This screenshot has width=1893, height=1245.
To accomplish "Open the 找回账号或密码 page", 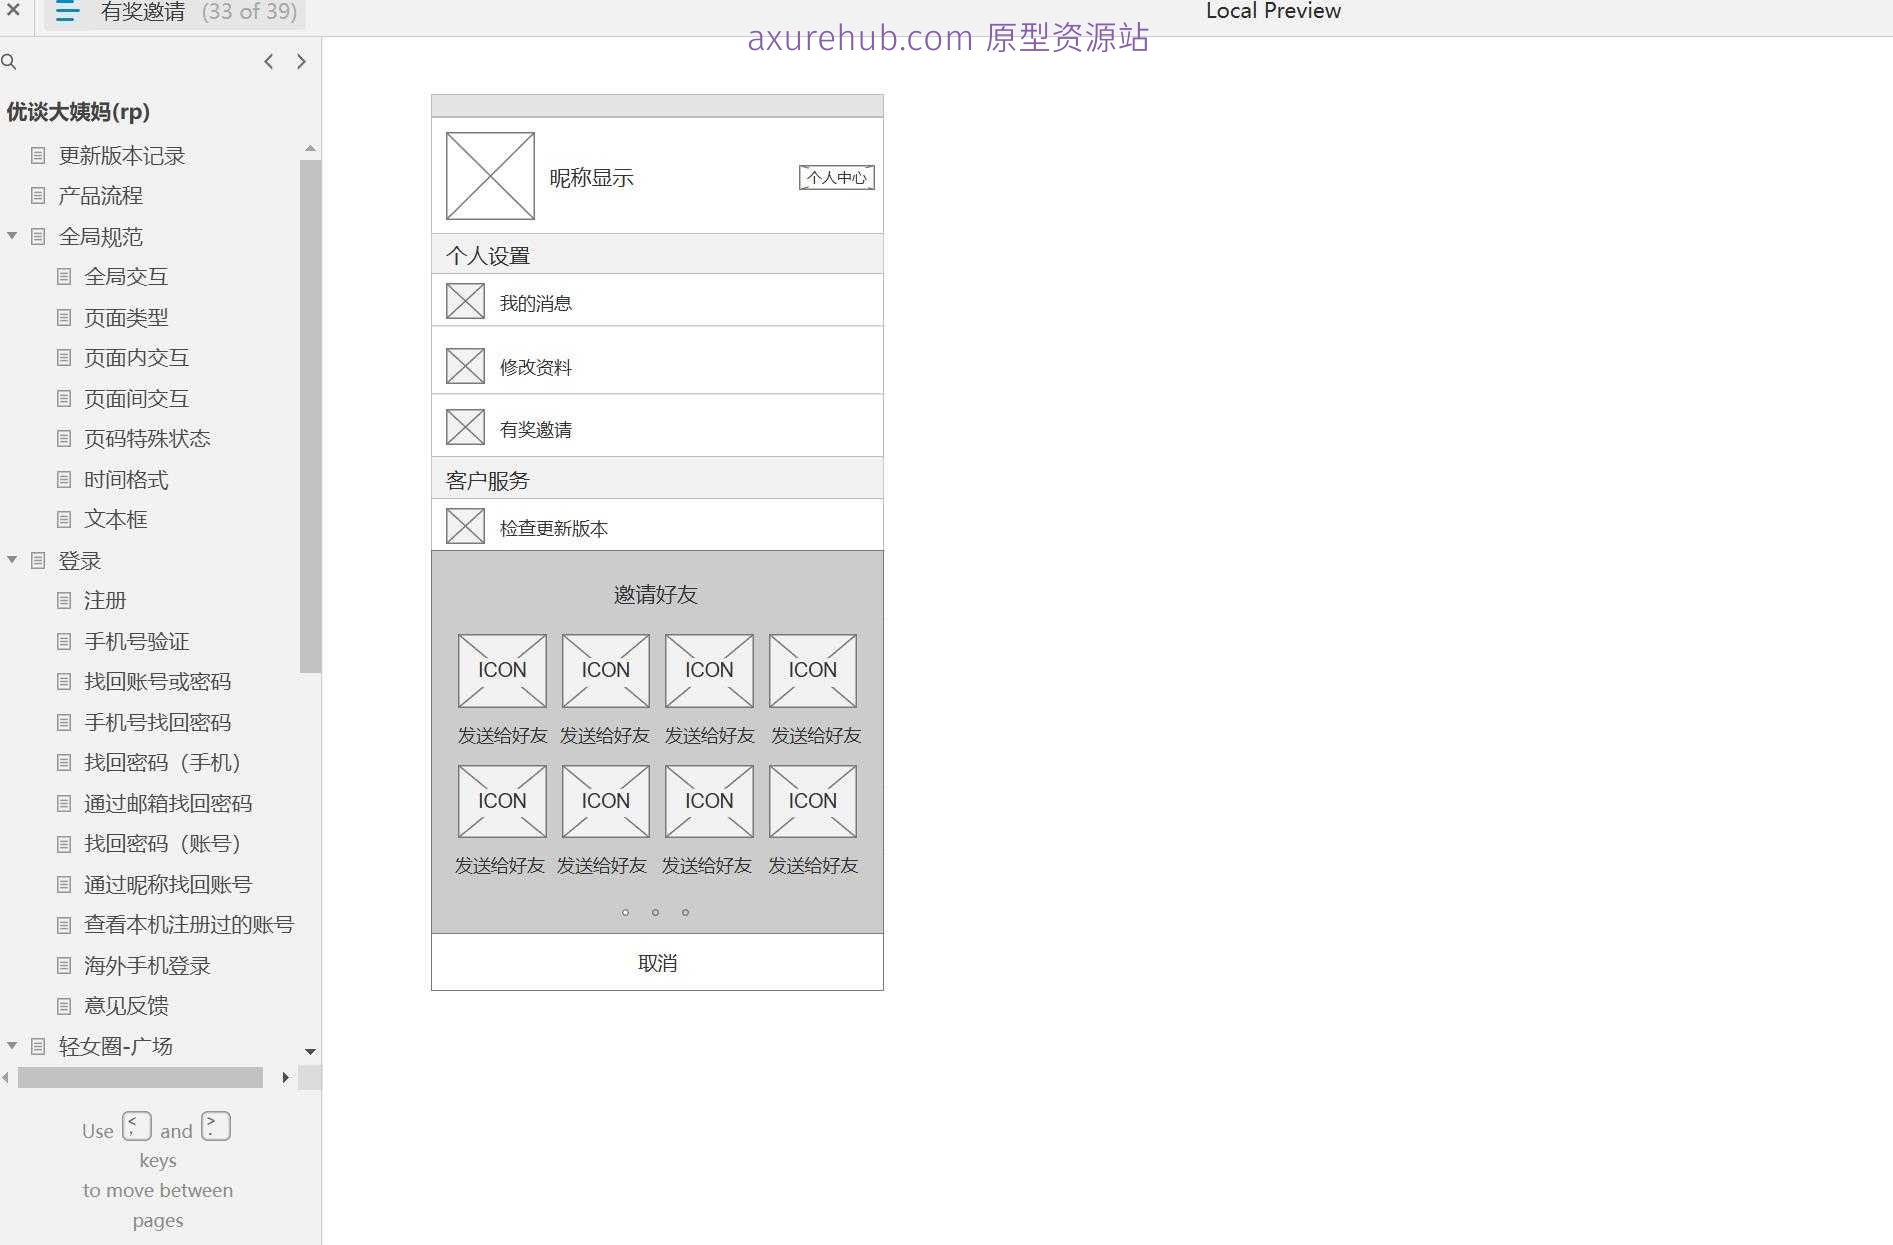I will [x=157, y=682].
